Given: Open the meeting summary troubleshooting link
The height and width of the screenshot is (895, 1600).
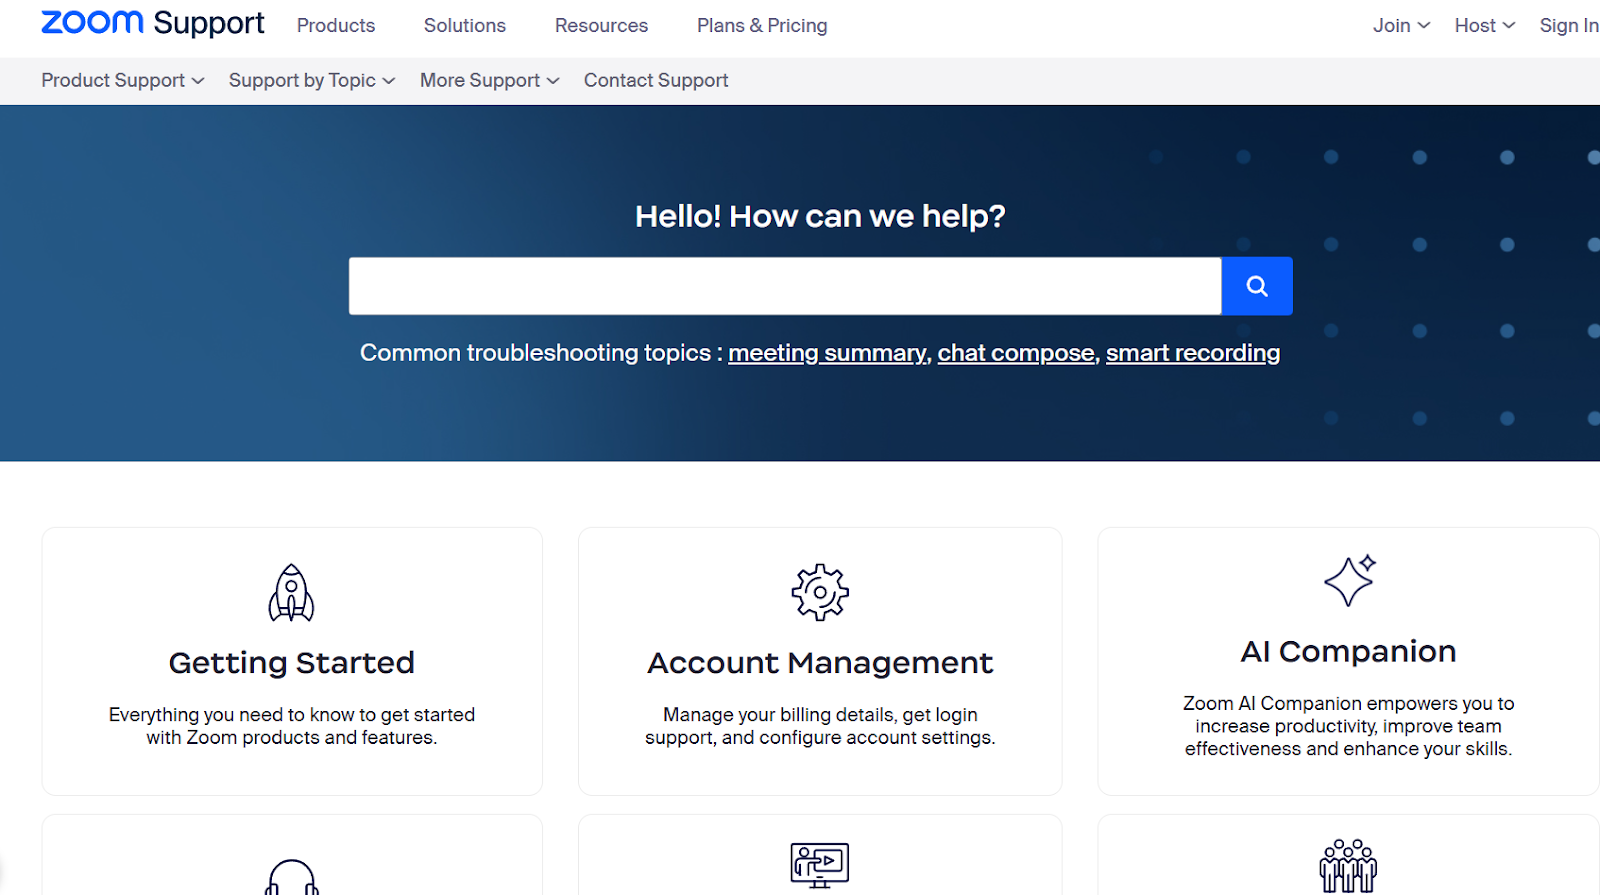Looking at the screenshot, I should click(827, 353).
